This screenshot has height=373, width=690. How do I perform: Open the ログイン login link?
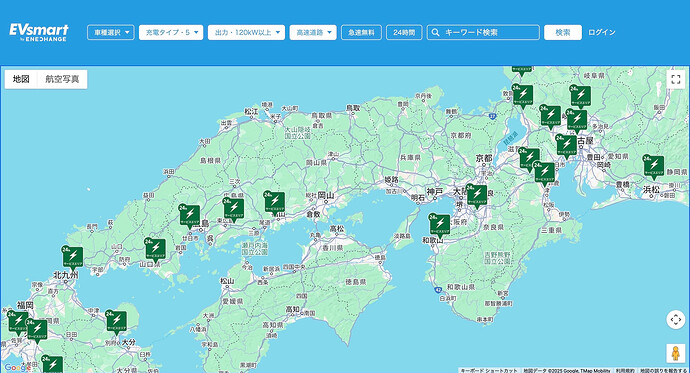(602, 32)
